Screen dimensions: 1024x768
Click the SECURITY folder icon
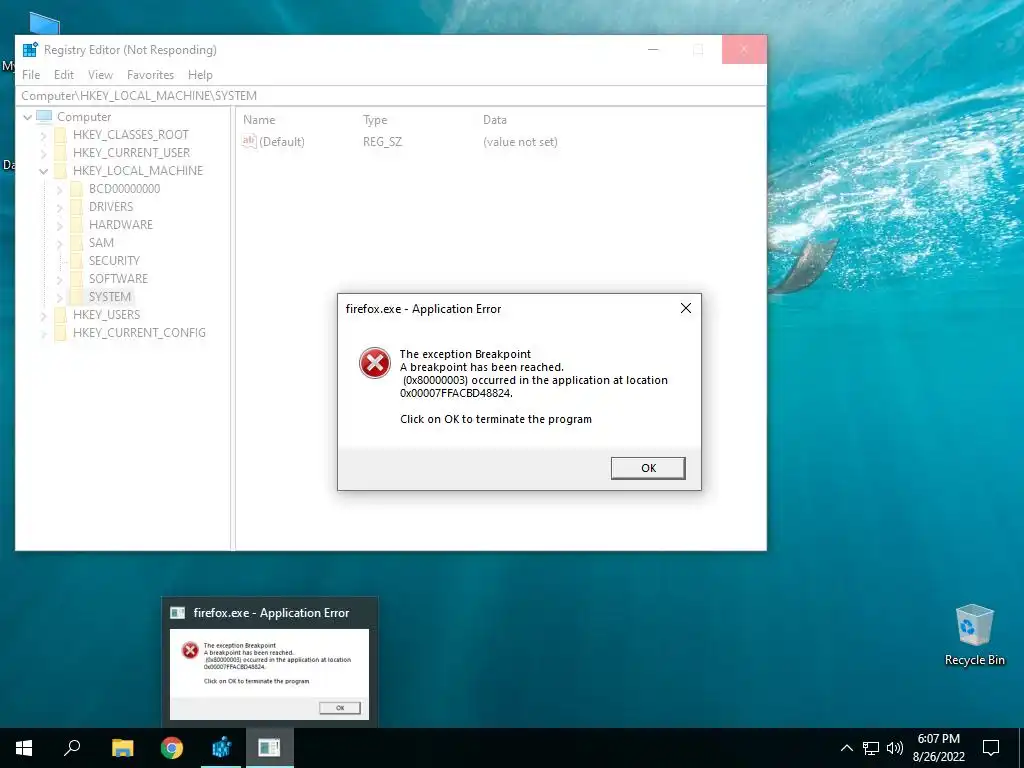[76, 261]
